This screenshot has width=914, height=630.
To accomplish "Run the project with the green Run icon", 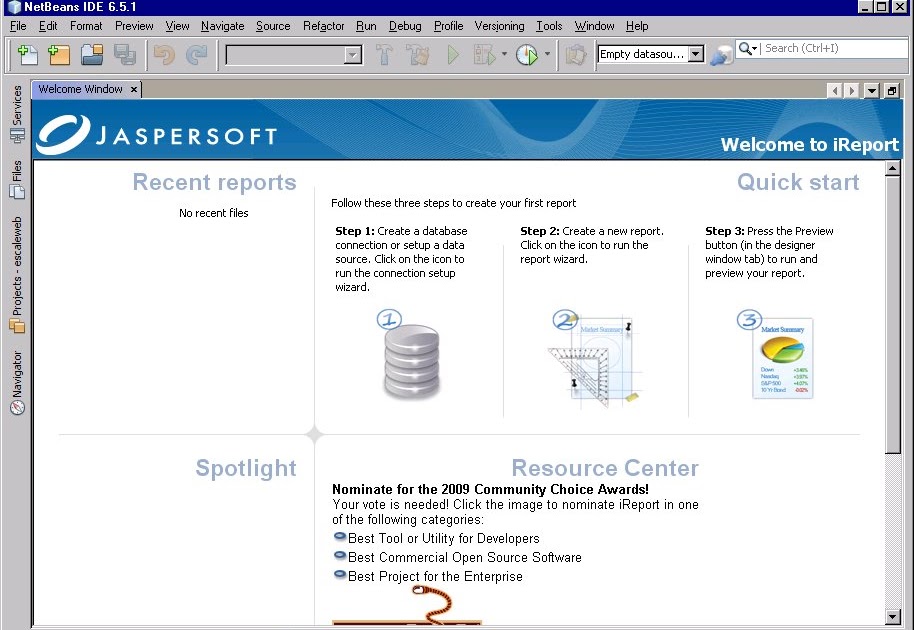I will point(452,54).
